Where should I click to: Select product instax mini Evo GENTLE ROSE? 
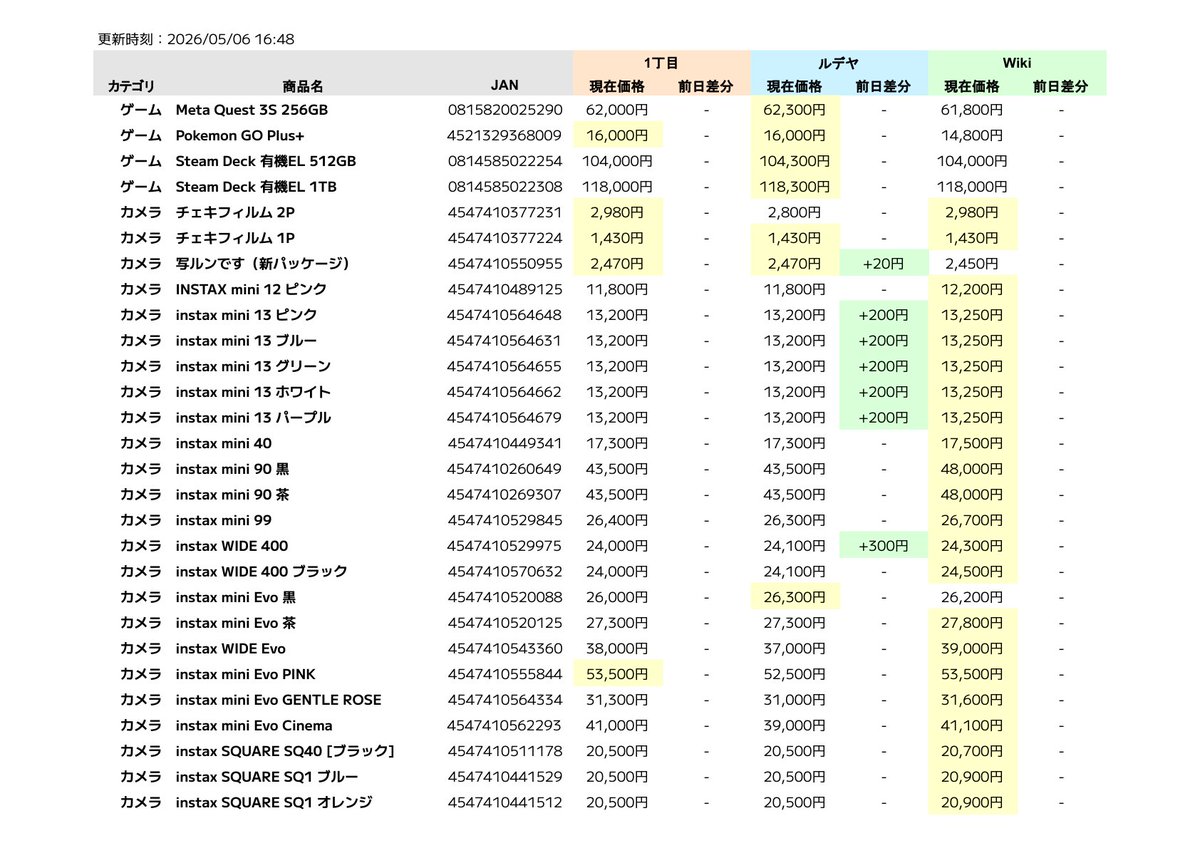click(279, 700)
